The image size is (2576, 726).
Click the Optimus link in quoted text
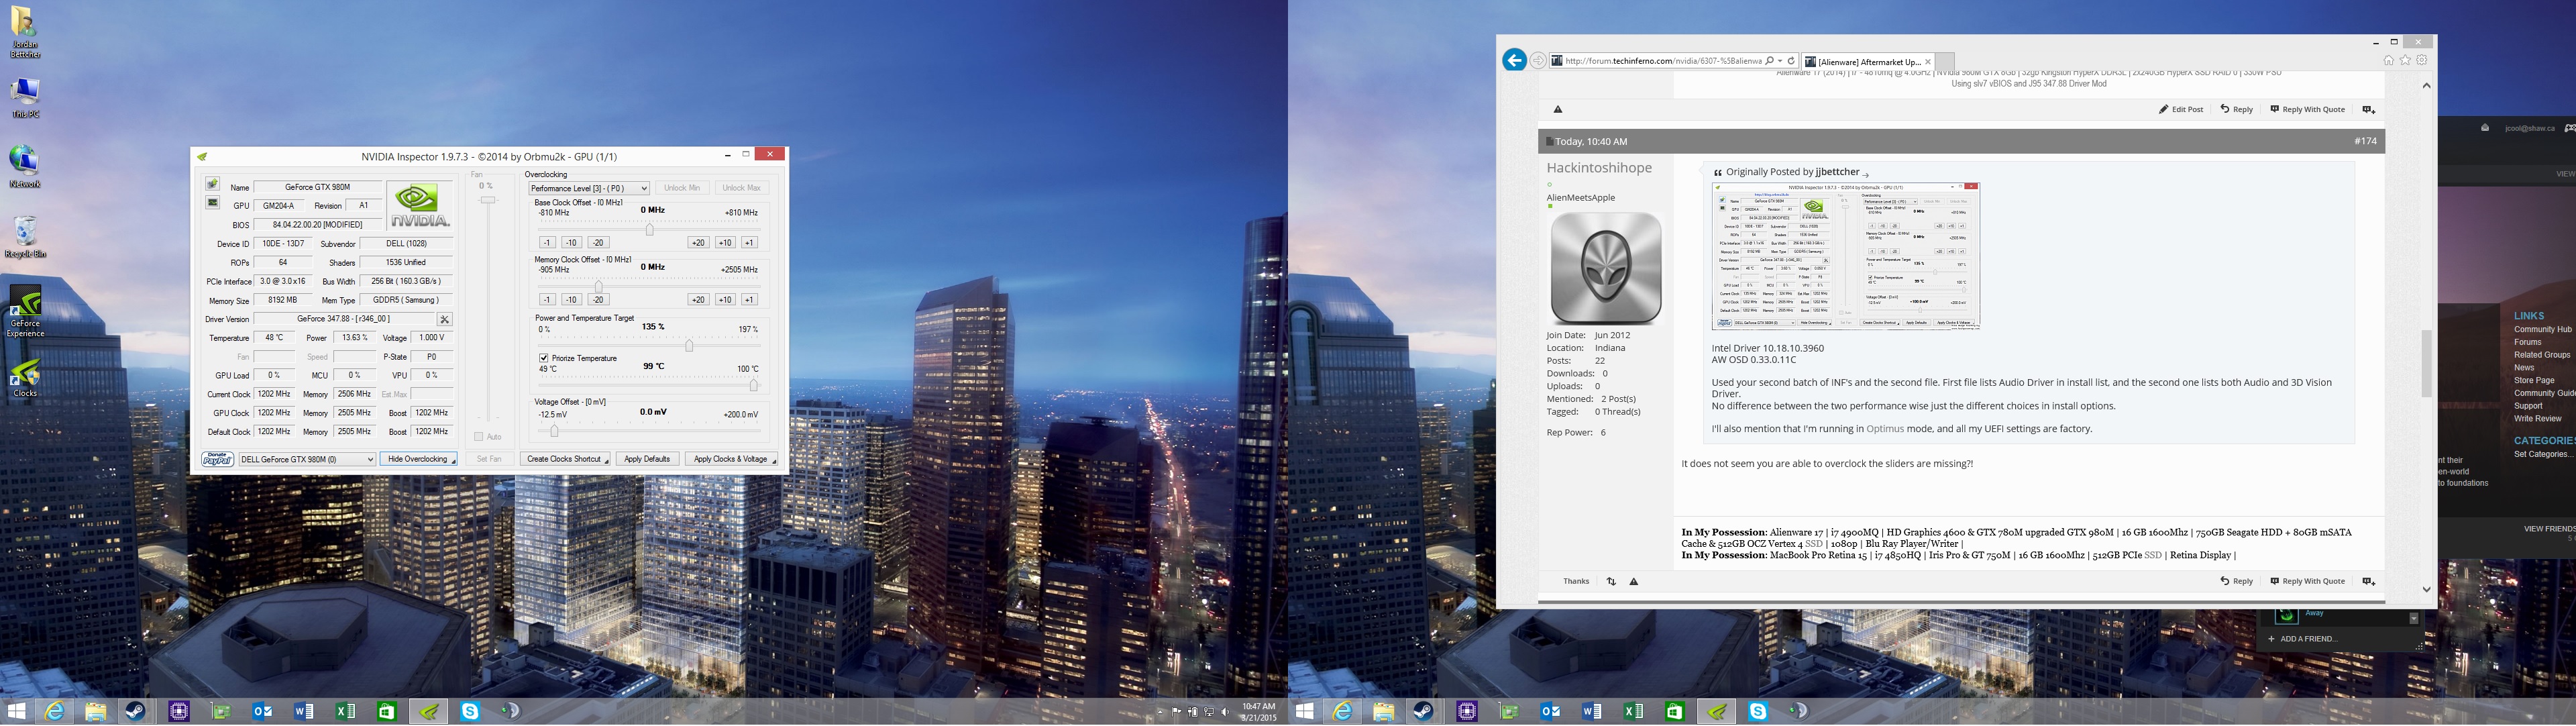coord(1884,429)
